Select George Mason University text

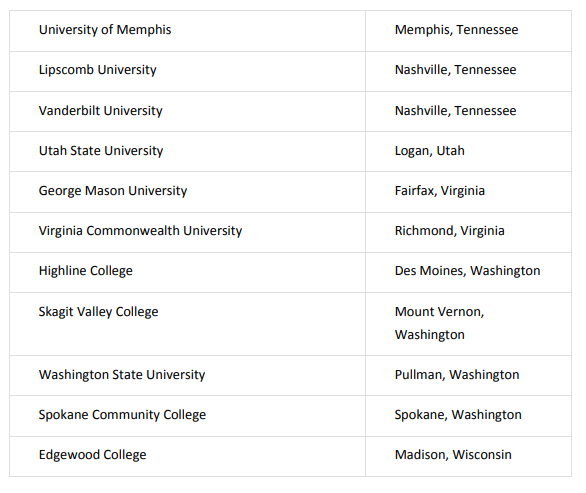[113, 191]
